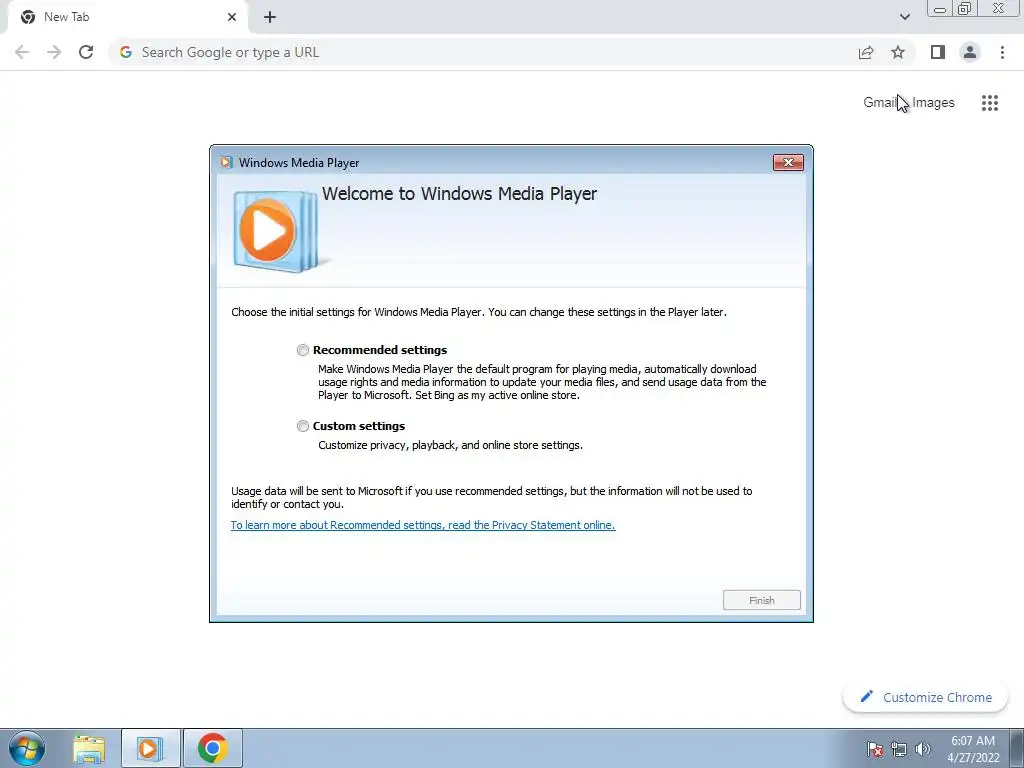Open the Chrome profile avatar

coord(970,52)
